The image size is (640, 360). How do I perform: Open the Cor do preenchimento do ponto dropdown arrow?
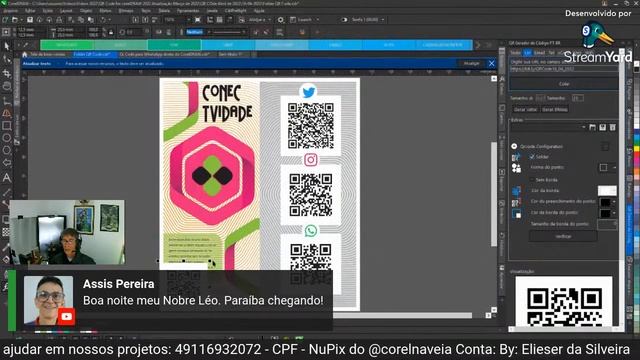coord(614,202)
